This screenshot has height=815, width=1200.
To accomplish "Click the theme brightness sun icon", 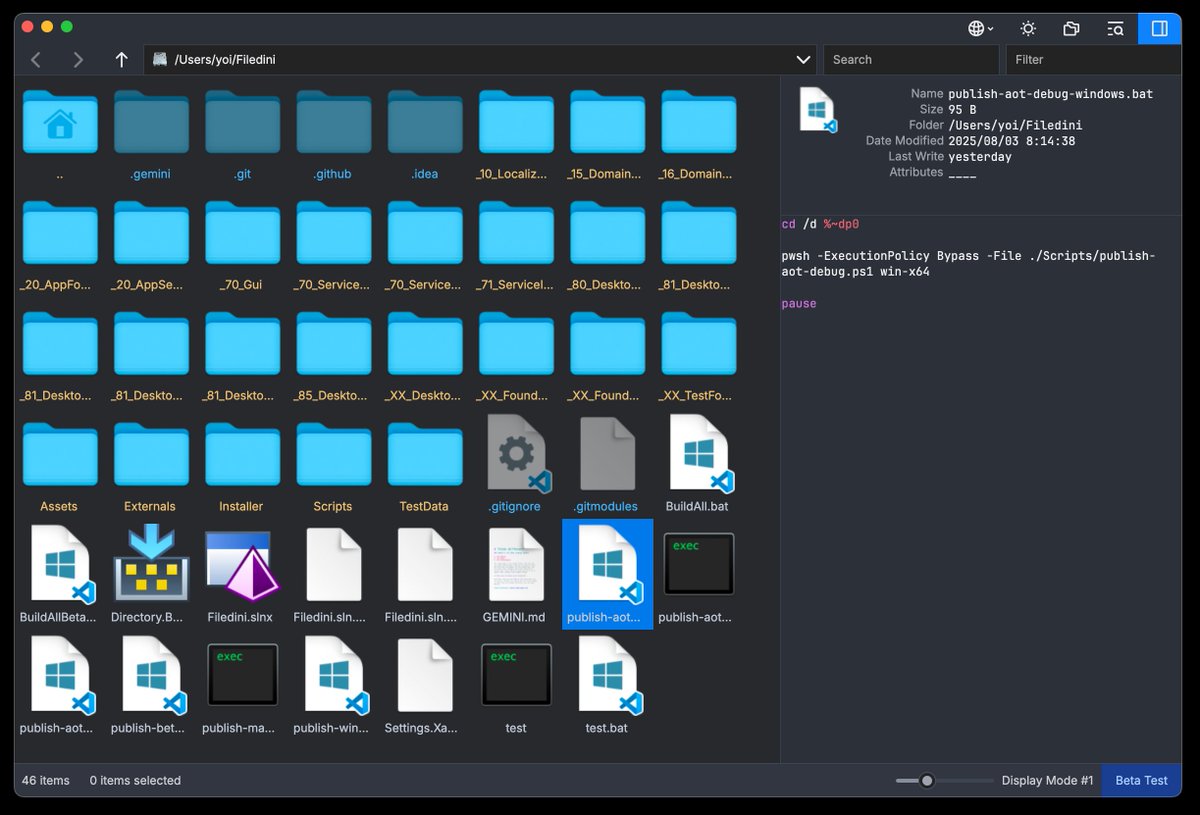I will tap(1027, 28).
